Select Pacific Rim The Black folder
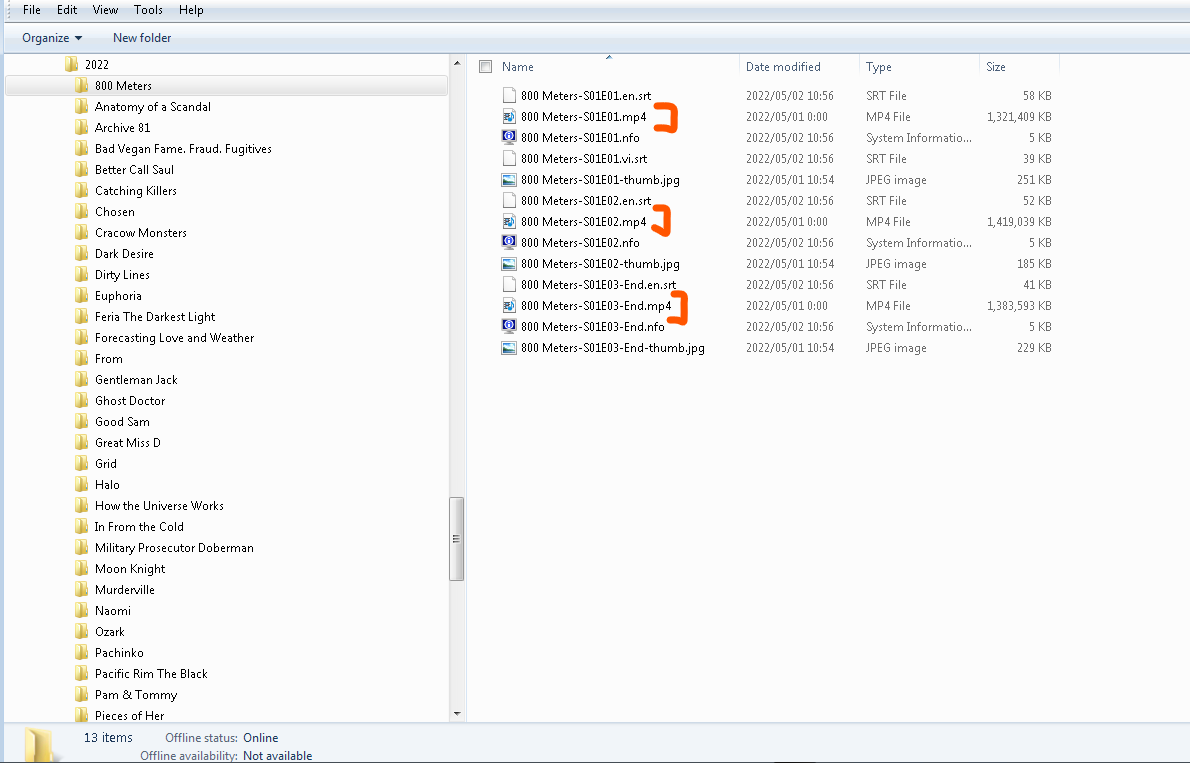 (151, 673)
